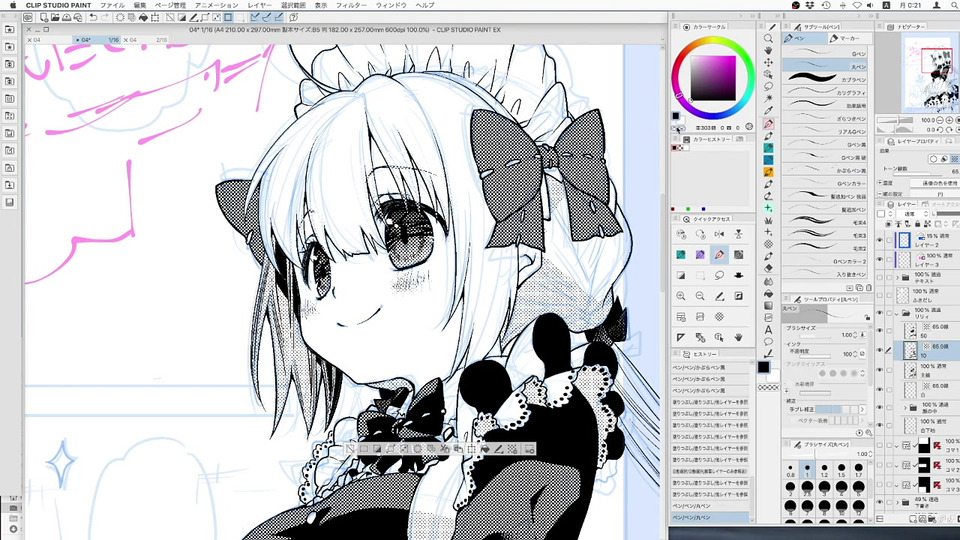Select the Zoom magnifier tool
This screenshot has width=960, height=540.
click(768, 39)
